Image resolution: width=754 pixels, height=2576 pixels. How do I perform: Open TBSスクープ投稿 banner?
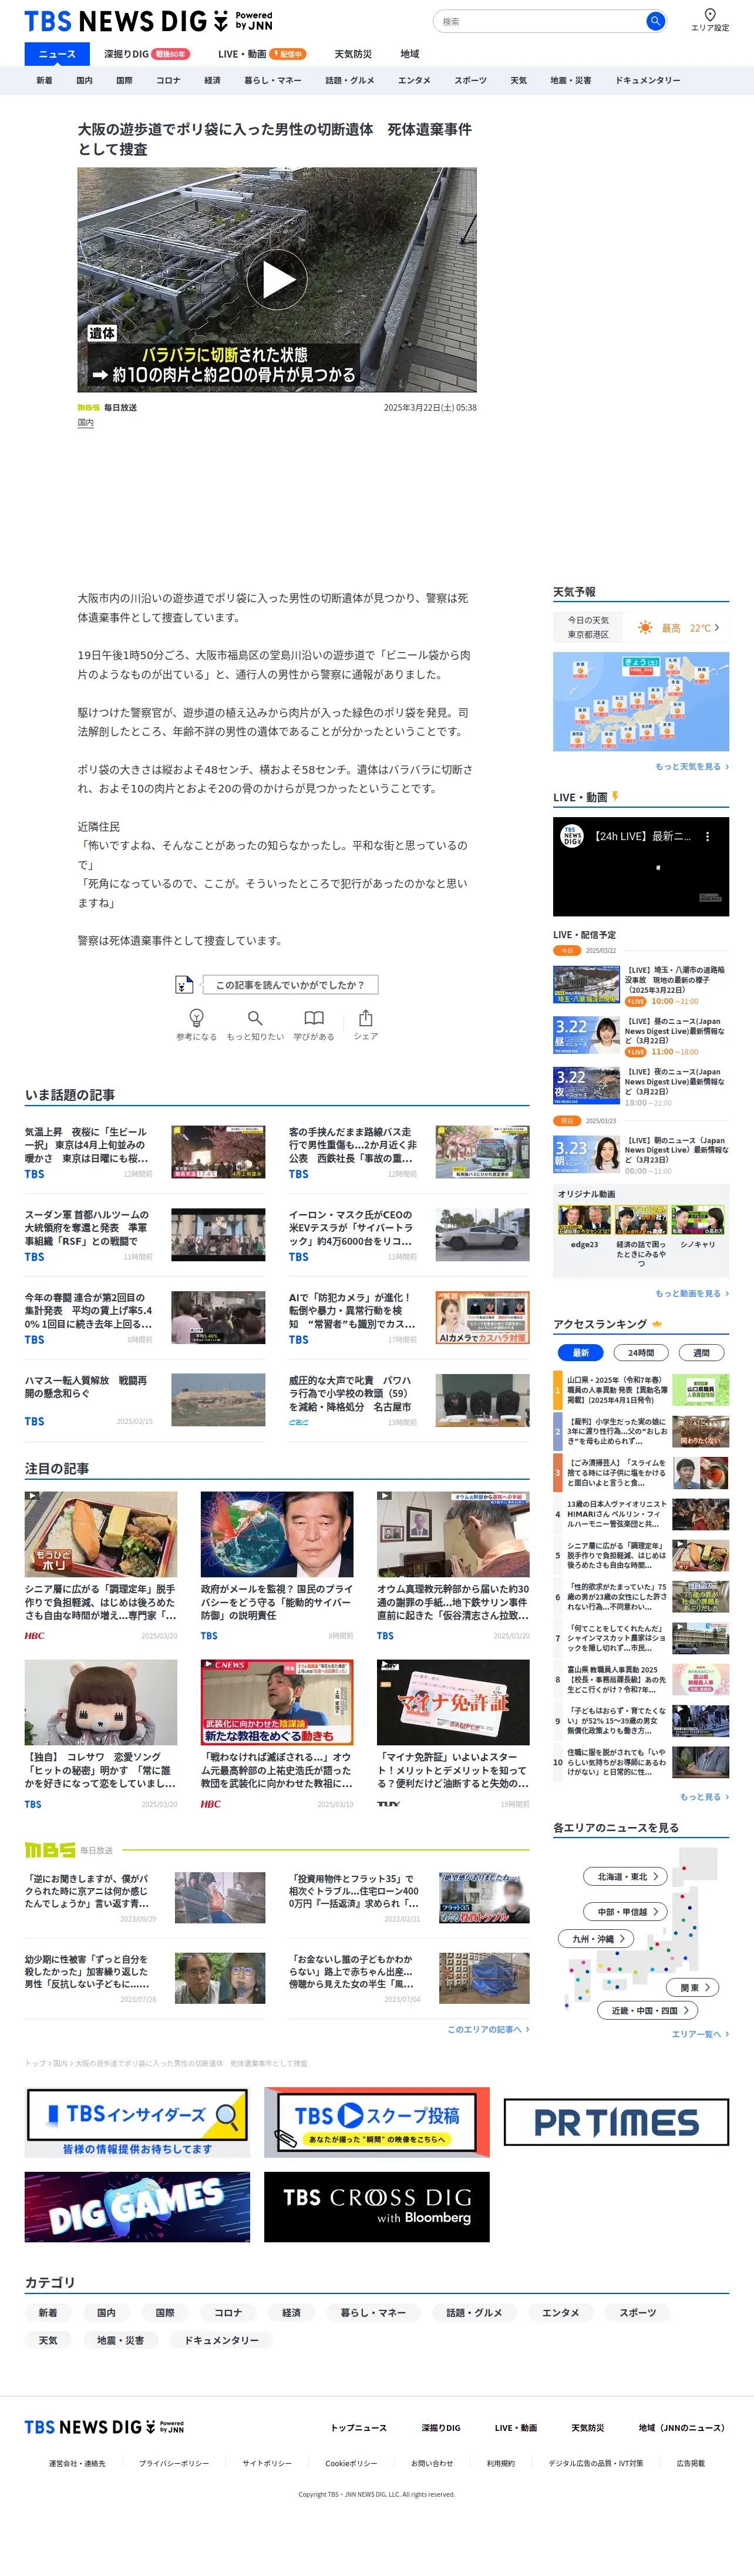[377, 2122]
